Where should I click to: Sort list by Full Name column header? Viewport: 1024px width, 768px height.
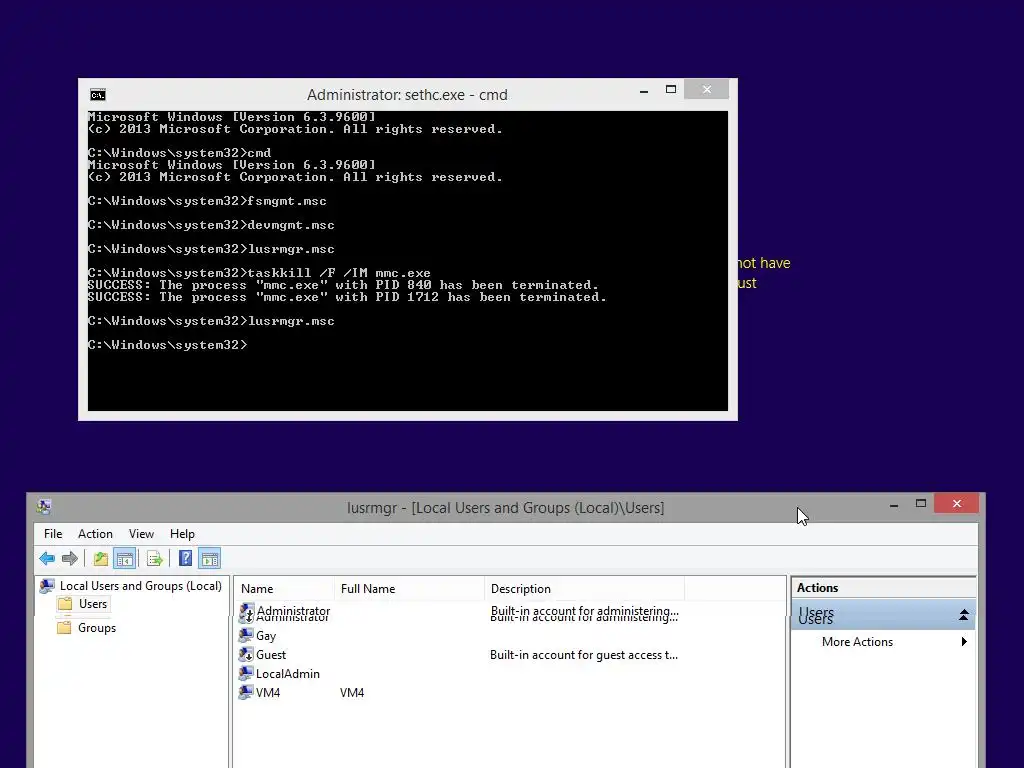(x=409, y=588)
